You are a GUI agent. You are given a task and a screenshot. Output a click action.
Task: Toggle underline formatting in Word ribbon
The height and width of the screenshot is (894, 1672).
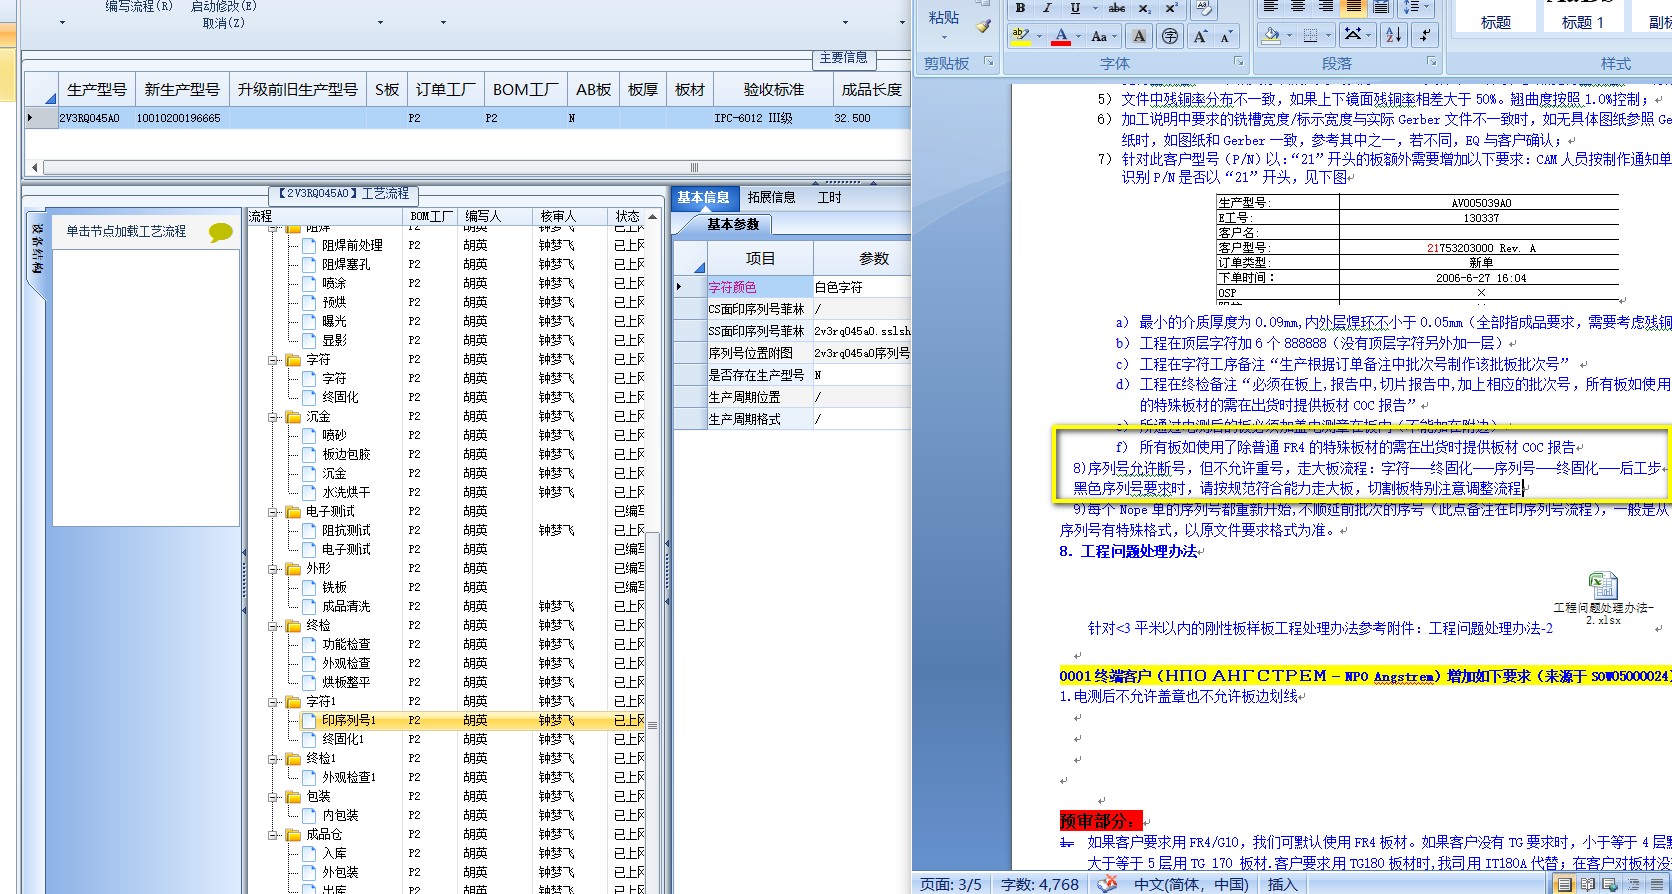(x=1075, y=7)
